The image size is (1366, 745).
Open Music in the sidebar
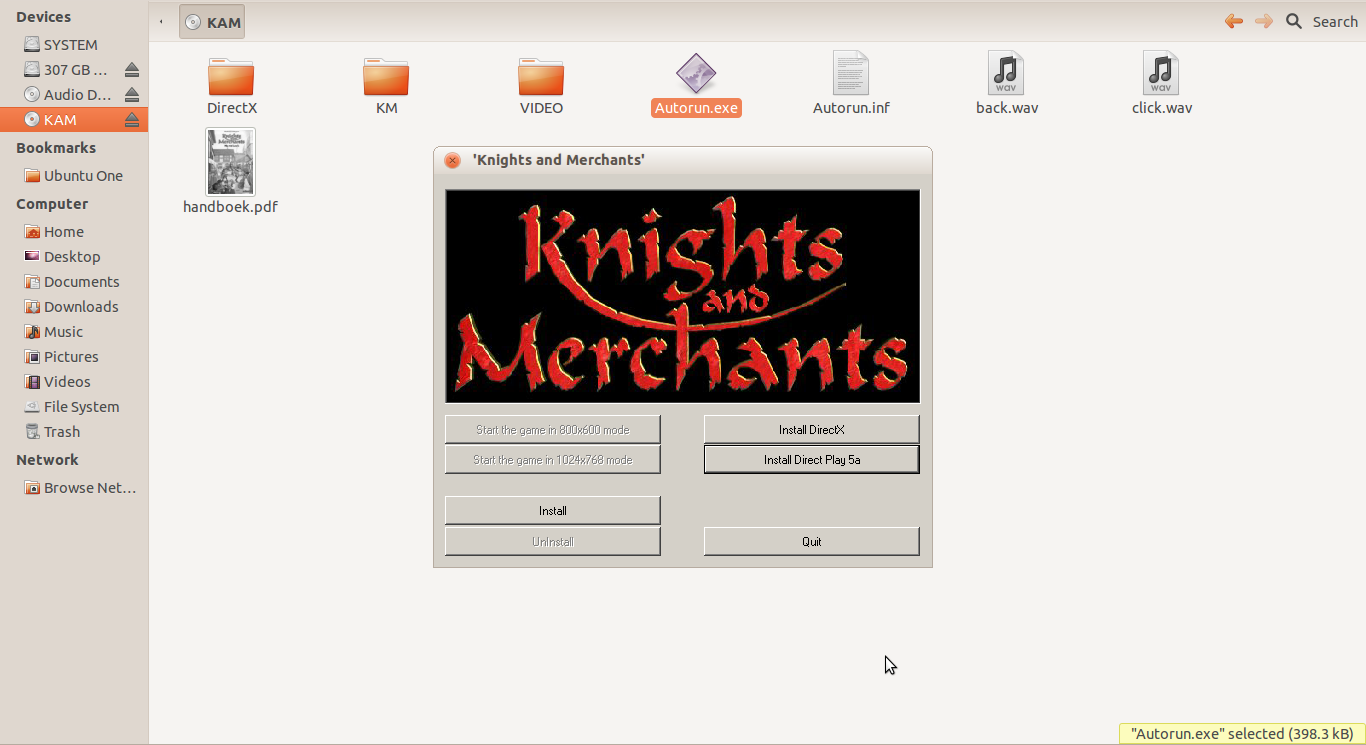point(74,332)
